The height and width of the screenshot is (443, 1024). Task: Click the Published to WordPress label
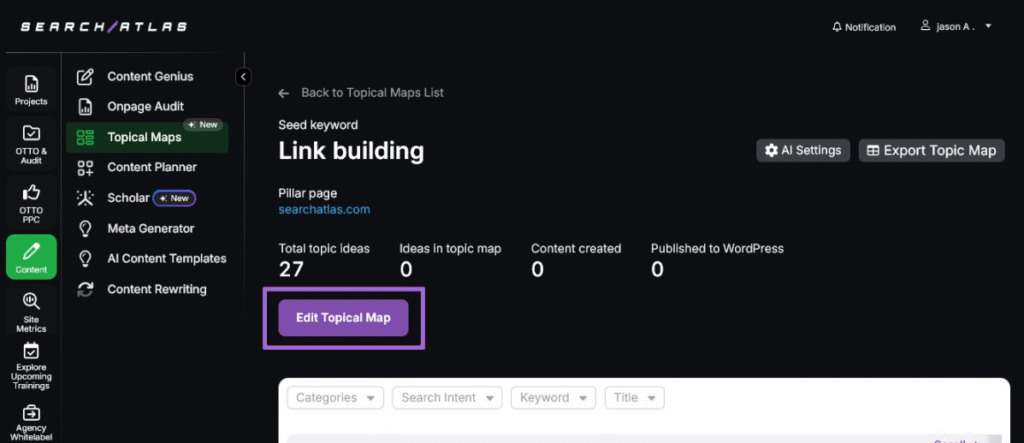(x=717, y=248)
